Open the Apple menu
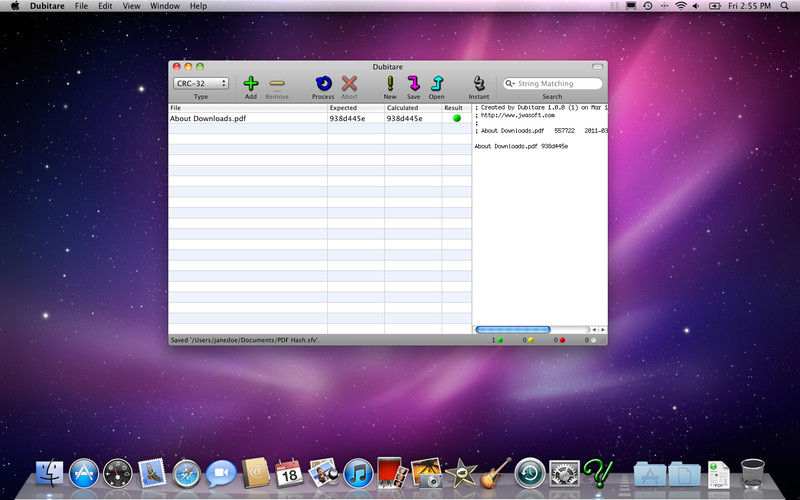 tap(15, 6)
